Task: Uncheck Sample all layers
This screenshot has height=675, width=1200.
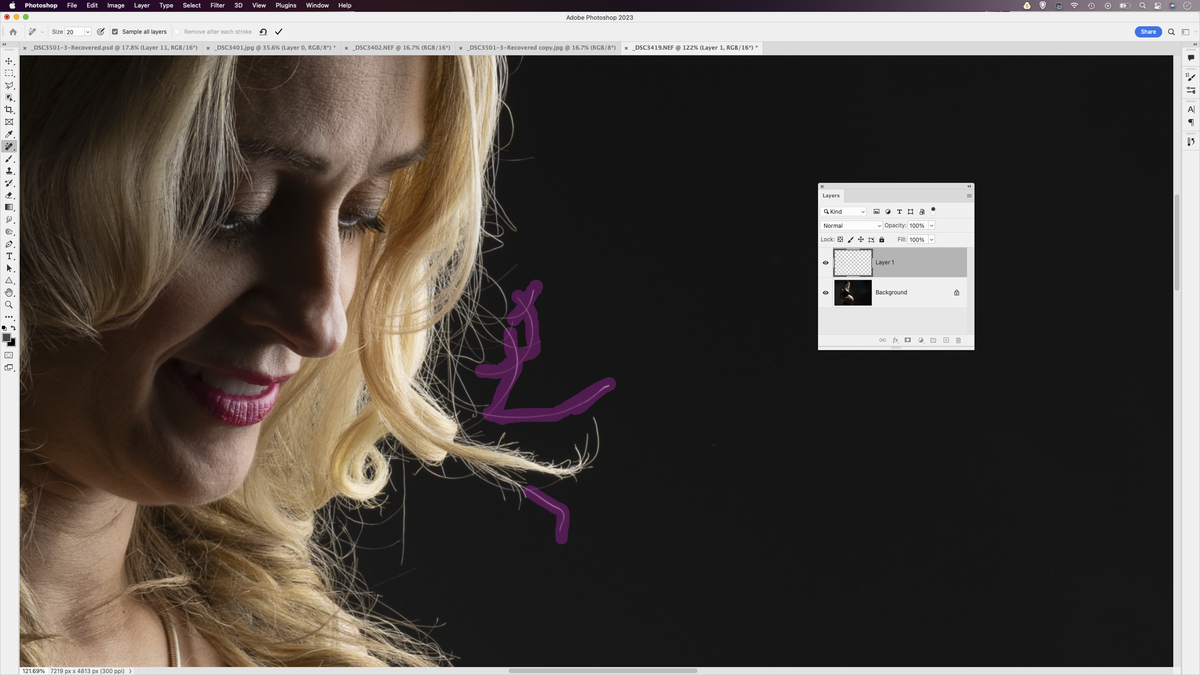Action: 114,31
